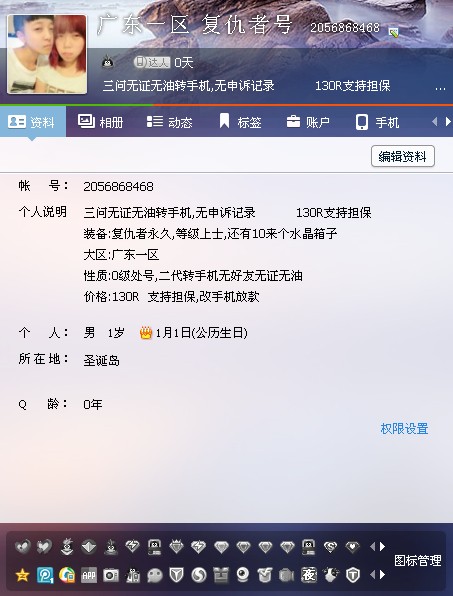Click the text 大区:广东一区
Image resolution: width=453 pixels, height=596 pixels.
tap(121, 255)
